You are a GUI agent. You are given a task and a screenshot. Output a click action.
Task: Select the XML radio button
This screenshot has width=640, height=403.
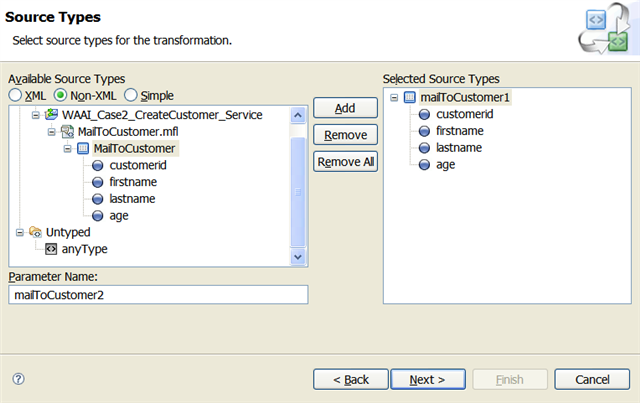tap(15, 95)
